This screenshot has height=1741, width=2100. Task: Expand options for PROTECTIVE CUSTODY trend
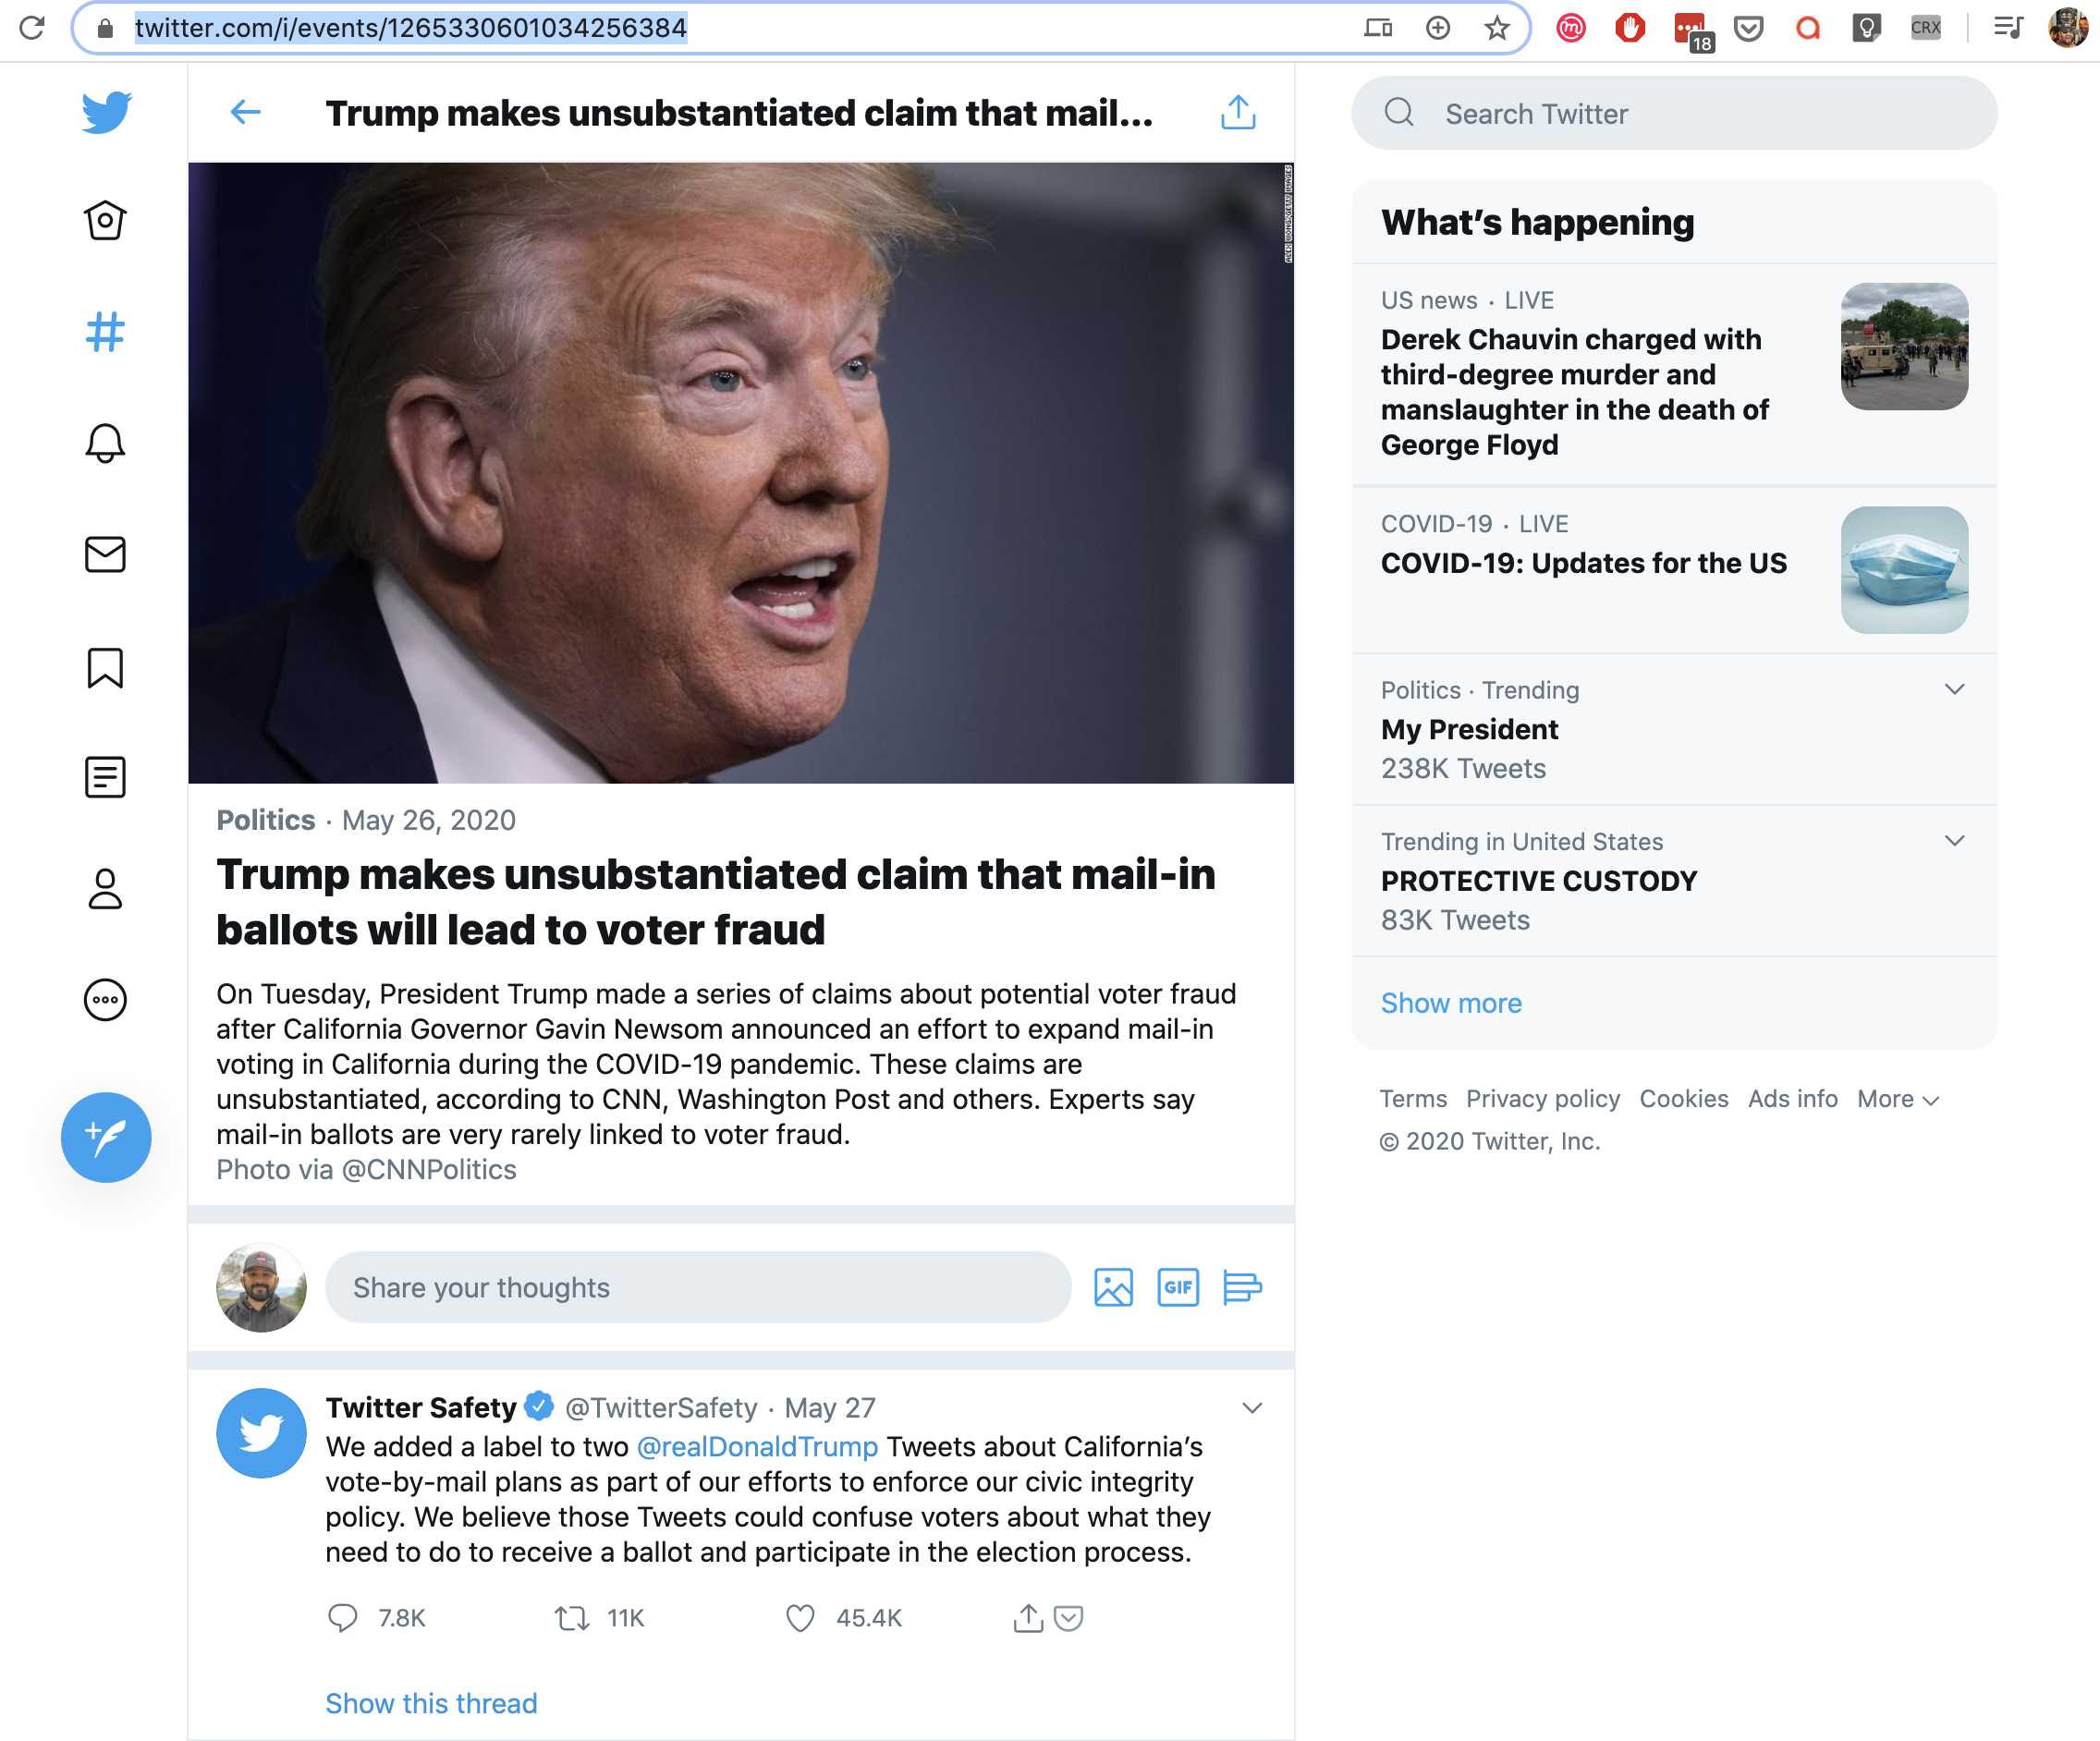point(1954,840)
